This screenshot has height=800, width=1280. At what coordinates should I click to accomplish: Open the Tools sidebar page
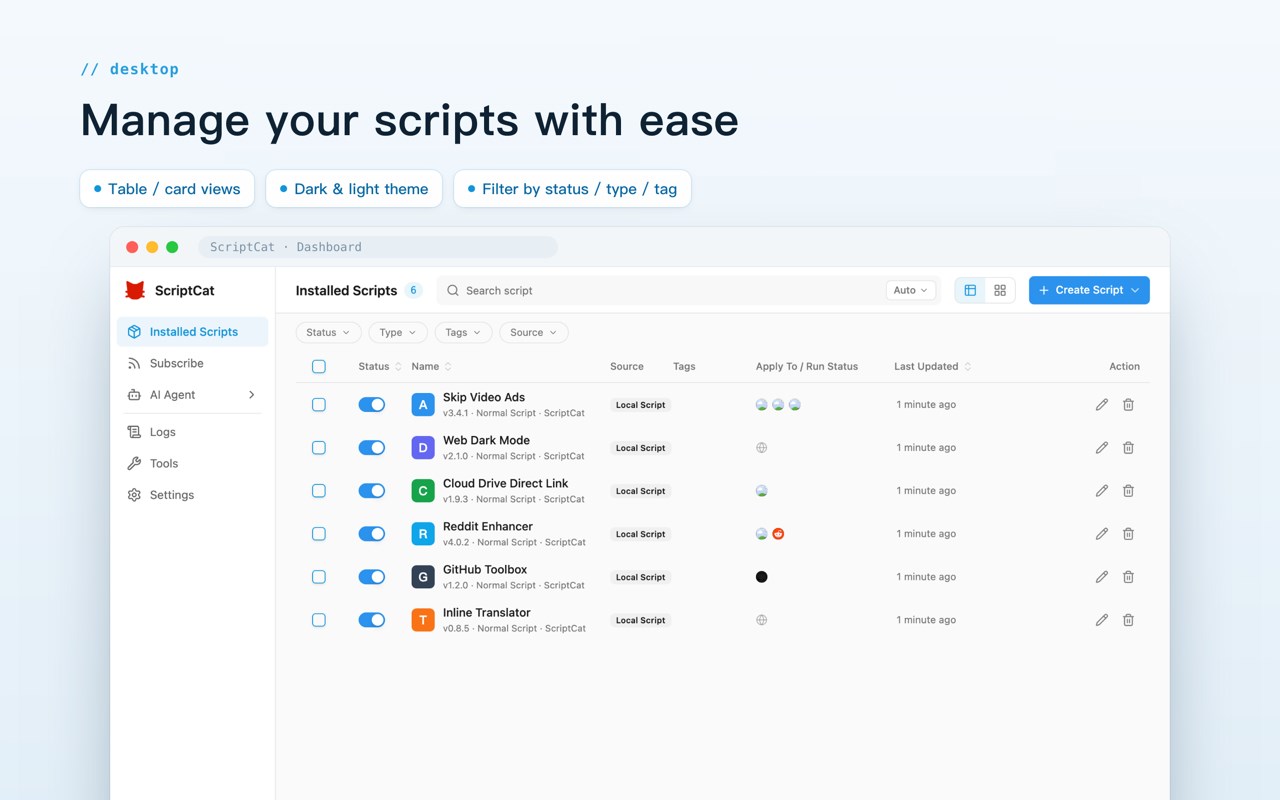tap(193, 464)
